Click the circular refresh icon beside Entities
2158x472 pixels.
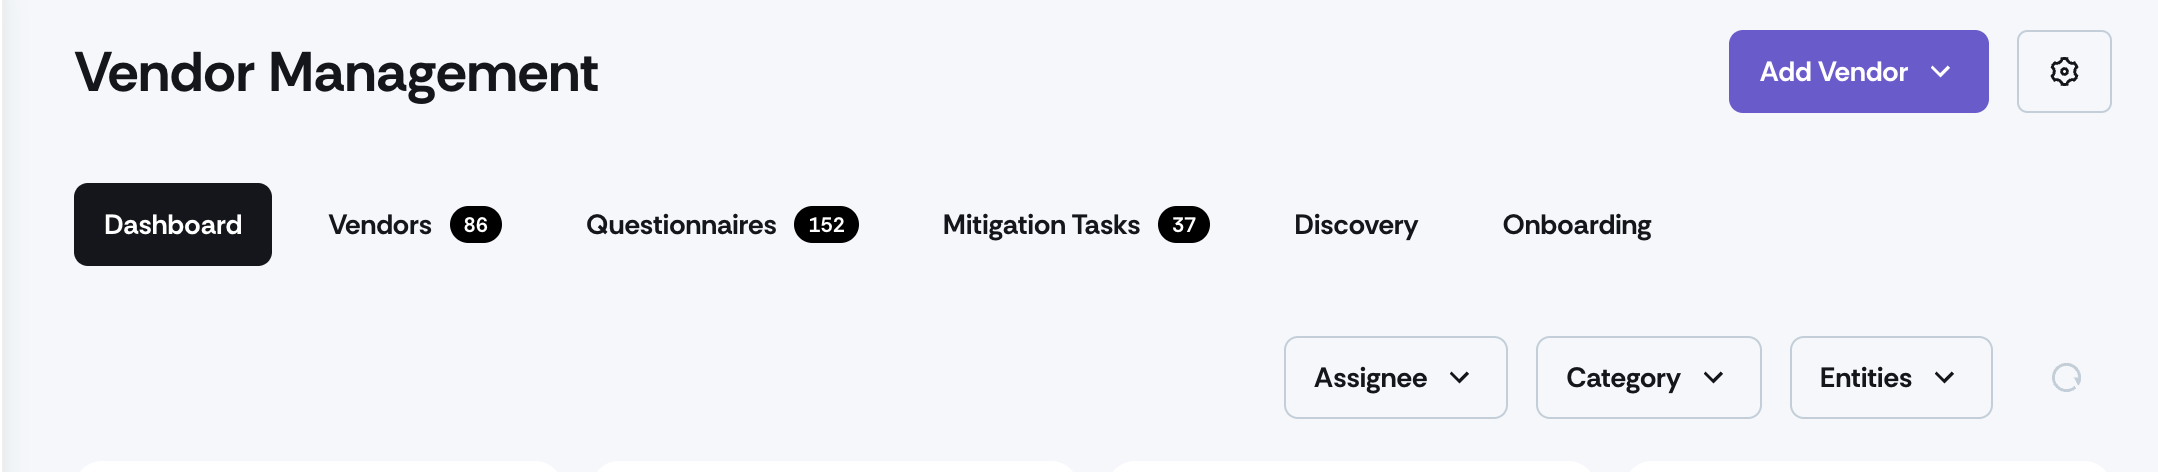2066,377
